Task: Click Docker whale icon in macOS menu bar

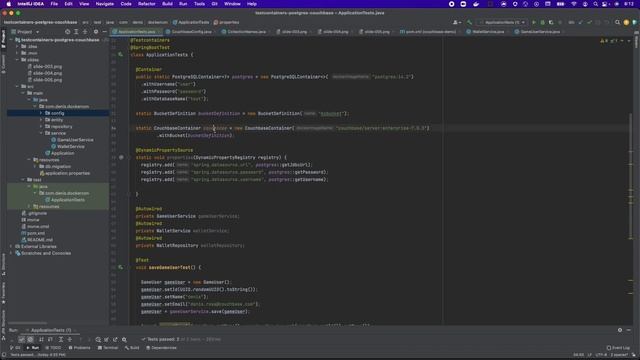Action: point(476,4)
